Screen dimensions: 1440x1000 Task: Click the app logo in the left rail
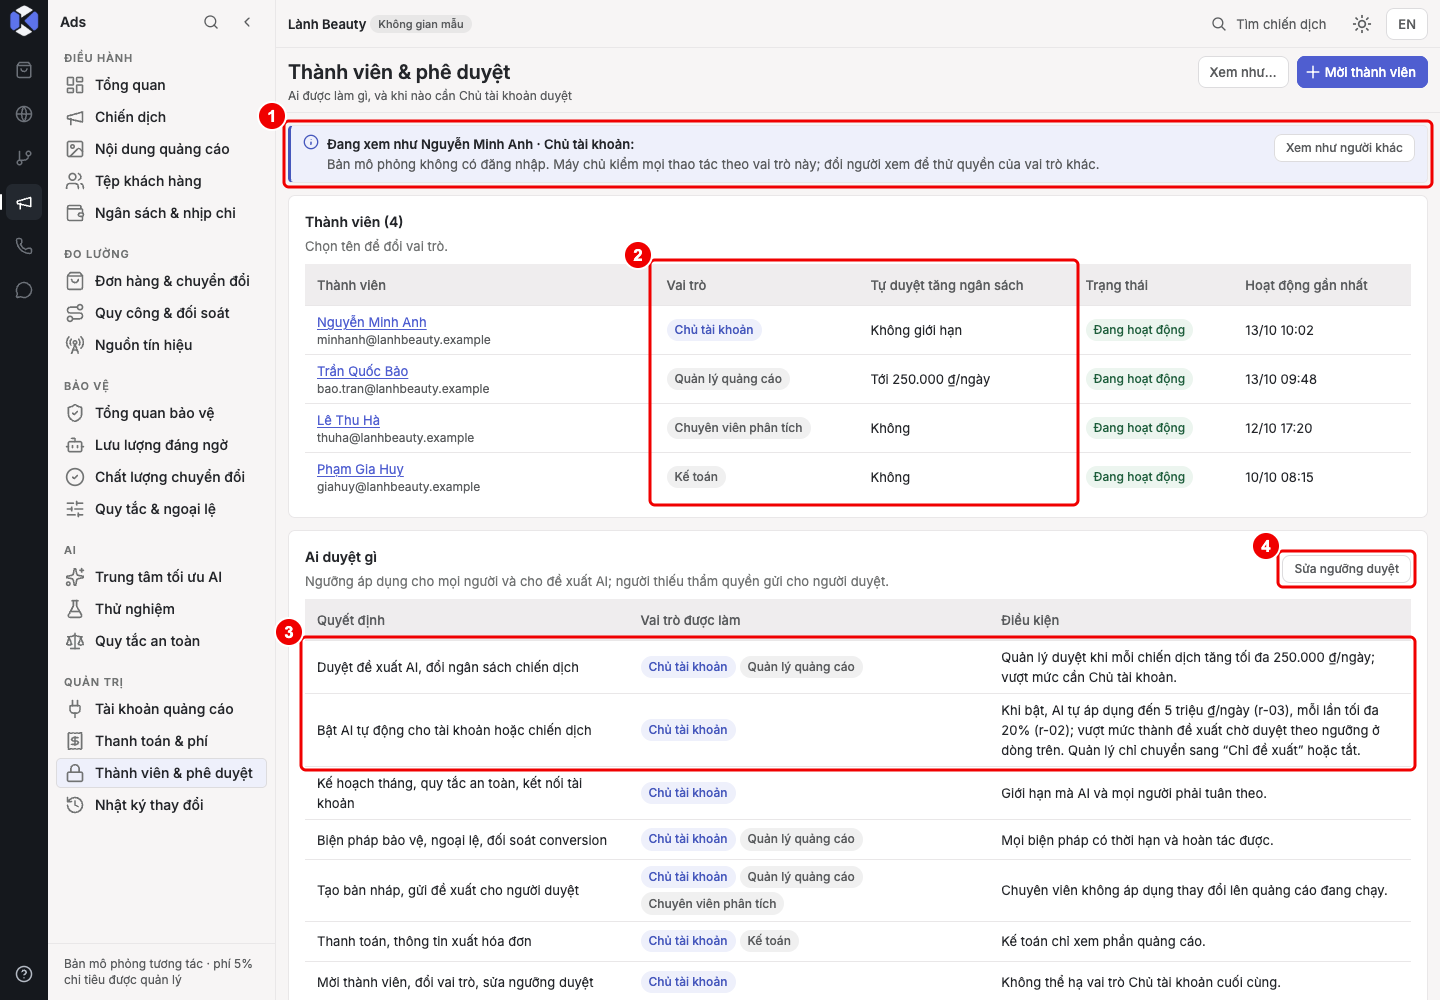coord(24,21)
